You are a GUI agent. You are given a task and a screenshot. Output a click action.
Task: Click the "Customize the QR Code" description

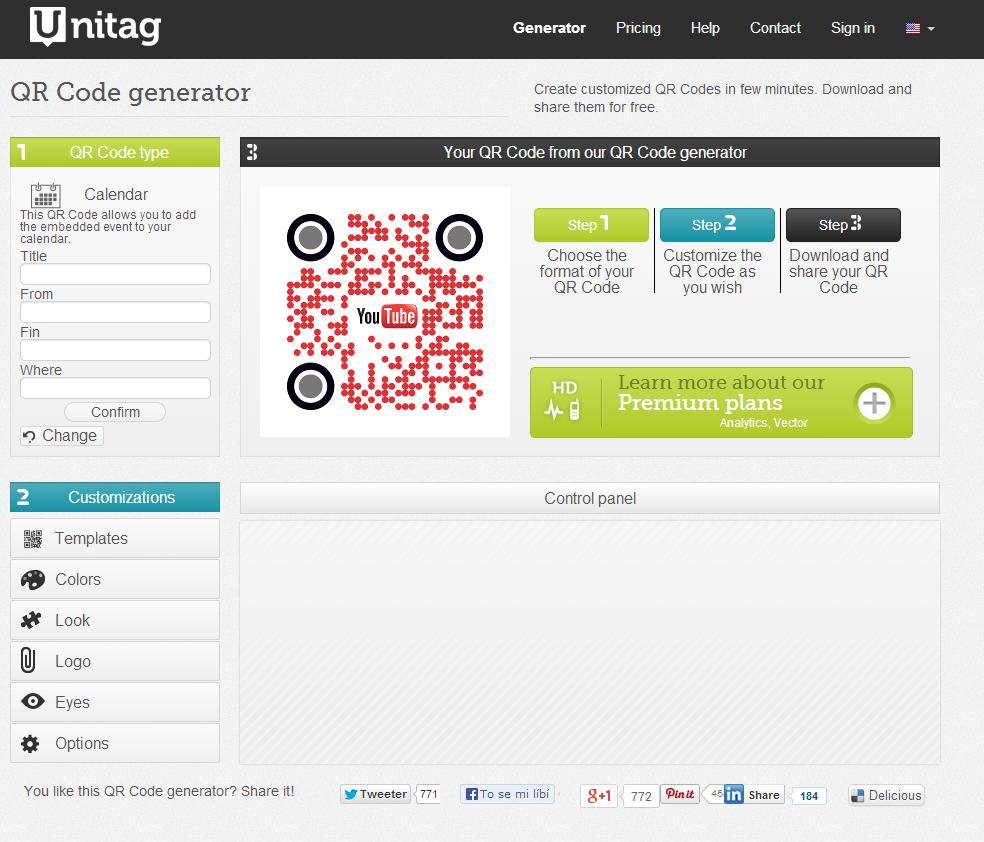point(712,272)
